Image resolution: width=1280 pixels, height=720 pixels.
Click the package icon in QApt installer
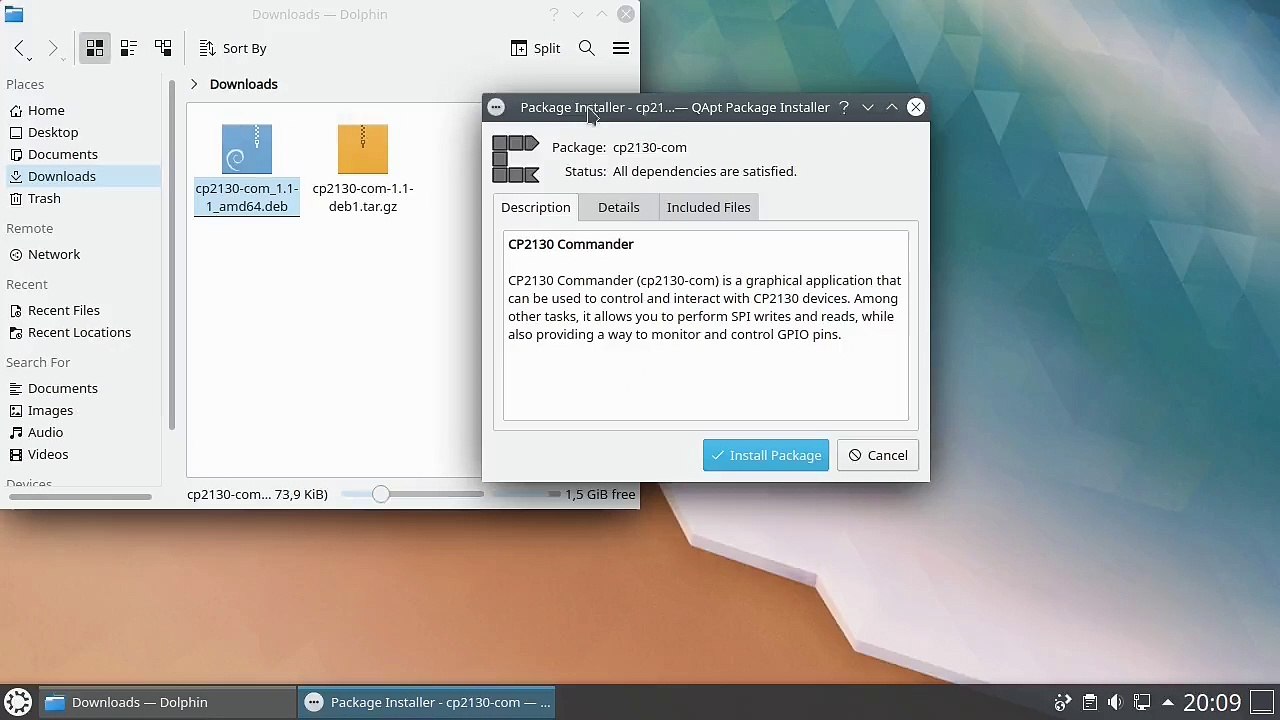pos(516,159)
